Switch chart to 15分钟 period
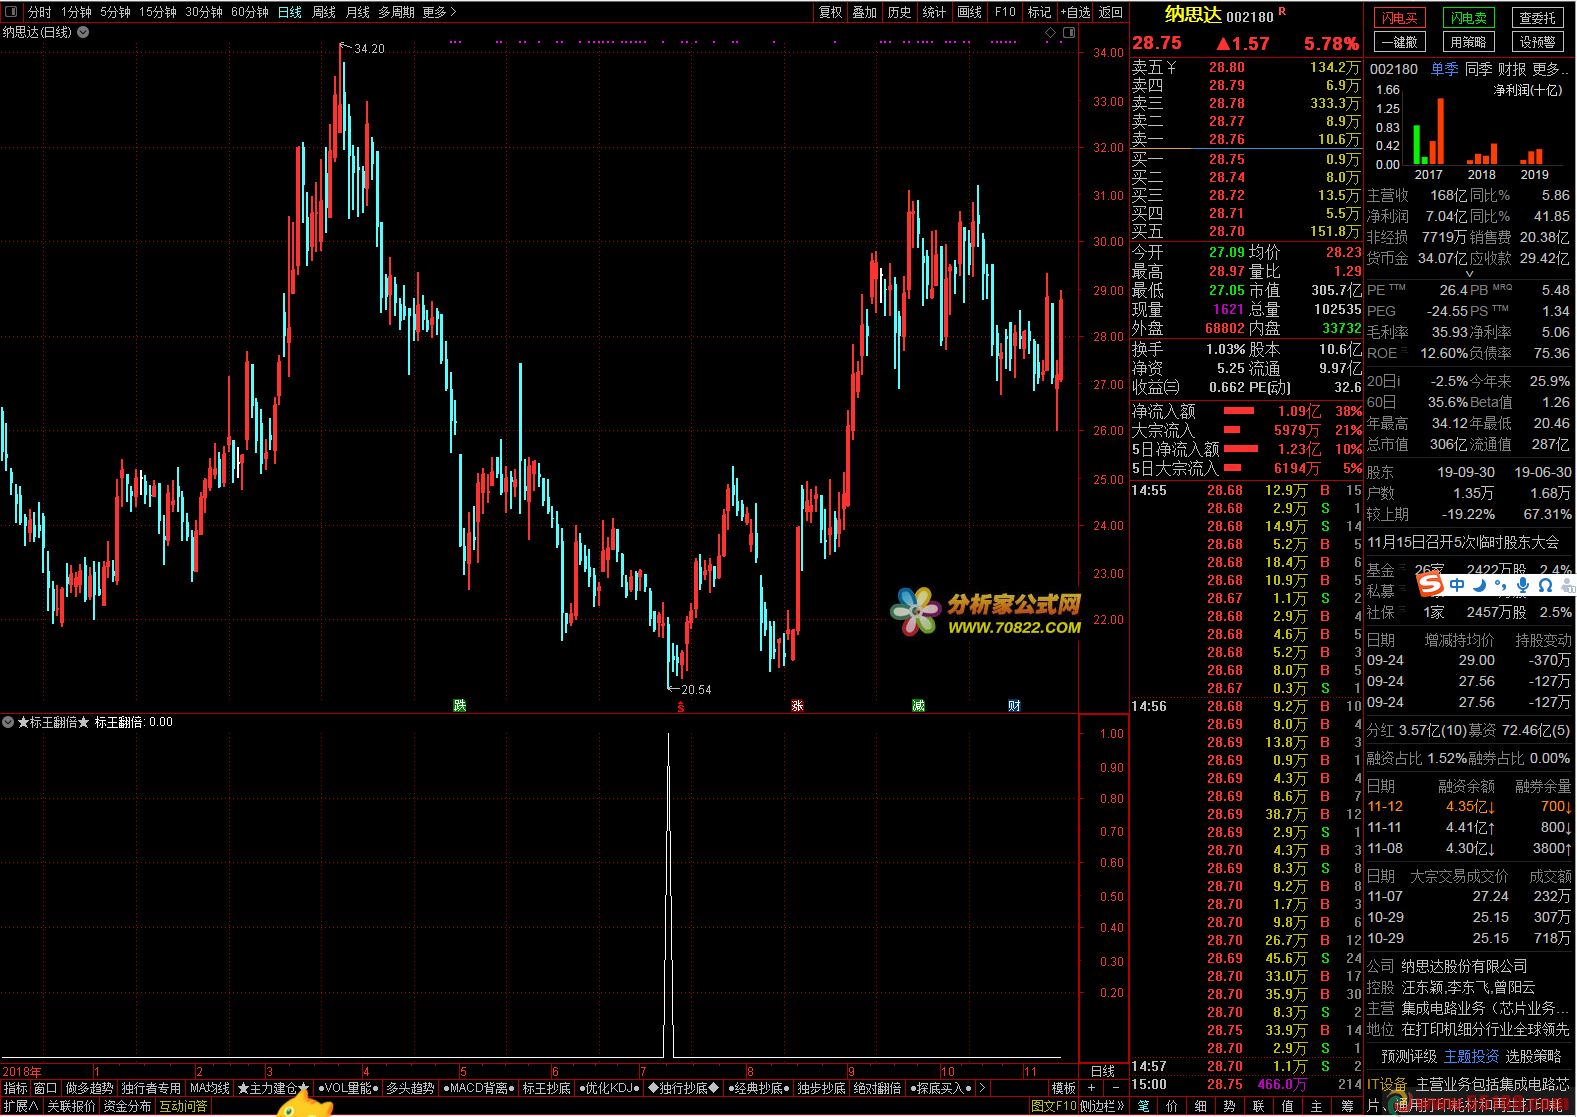The height and width of the screenshot is (1117, 1577). click(x=158, y=12)
